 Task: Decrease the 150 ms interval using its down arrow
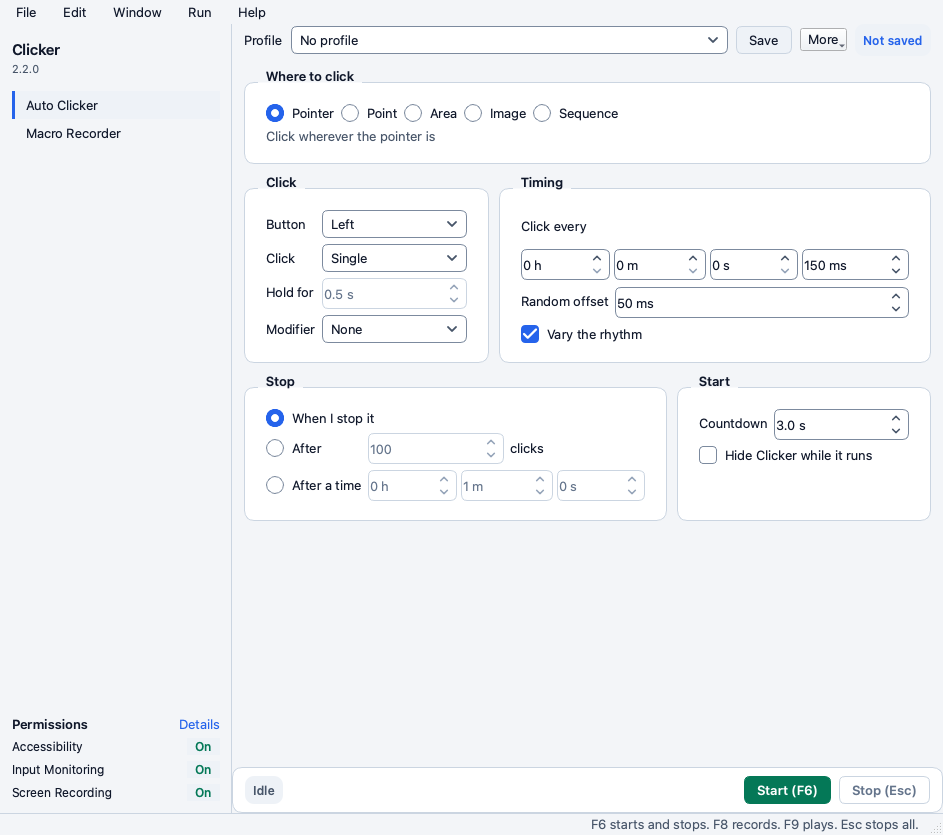(x=896, y=271)
